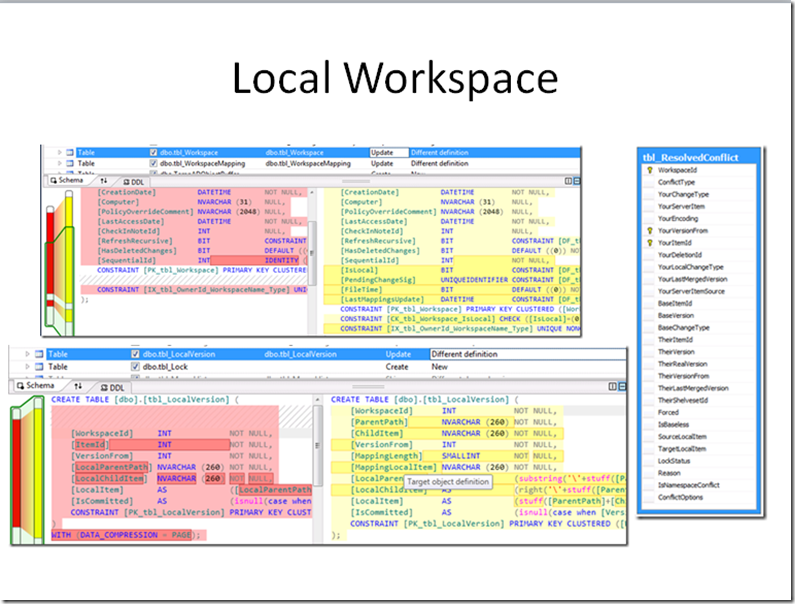Open Update action dropdown for dbo.tbl_Workspace

tap(388, 152)
